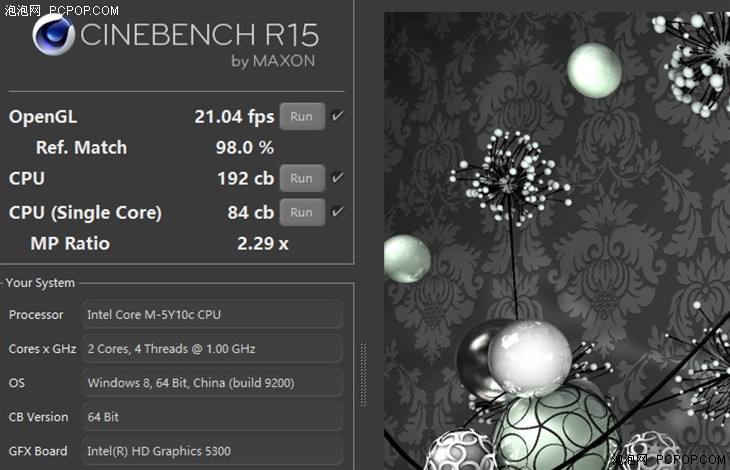
Task: Click the Cores x GHz field
Action: click(x=212, y=349)
